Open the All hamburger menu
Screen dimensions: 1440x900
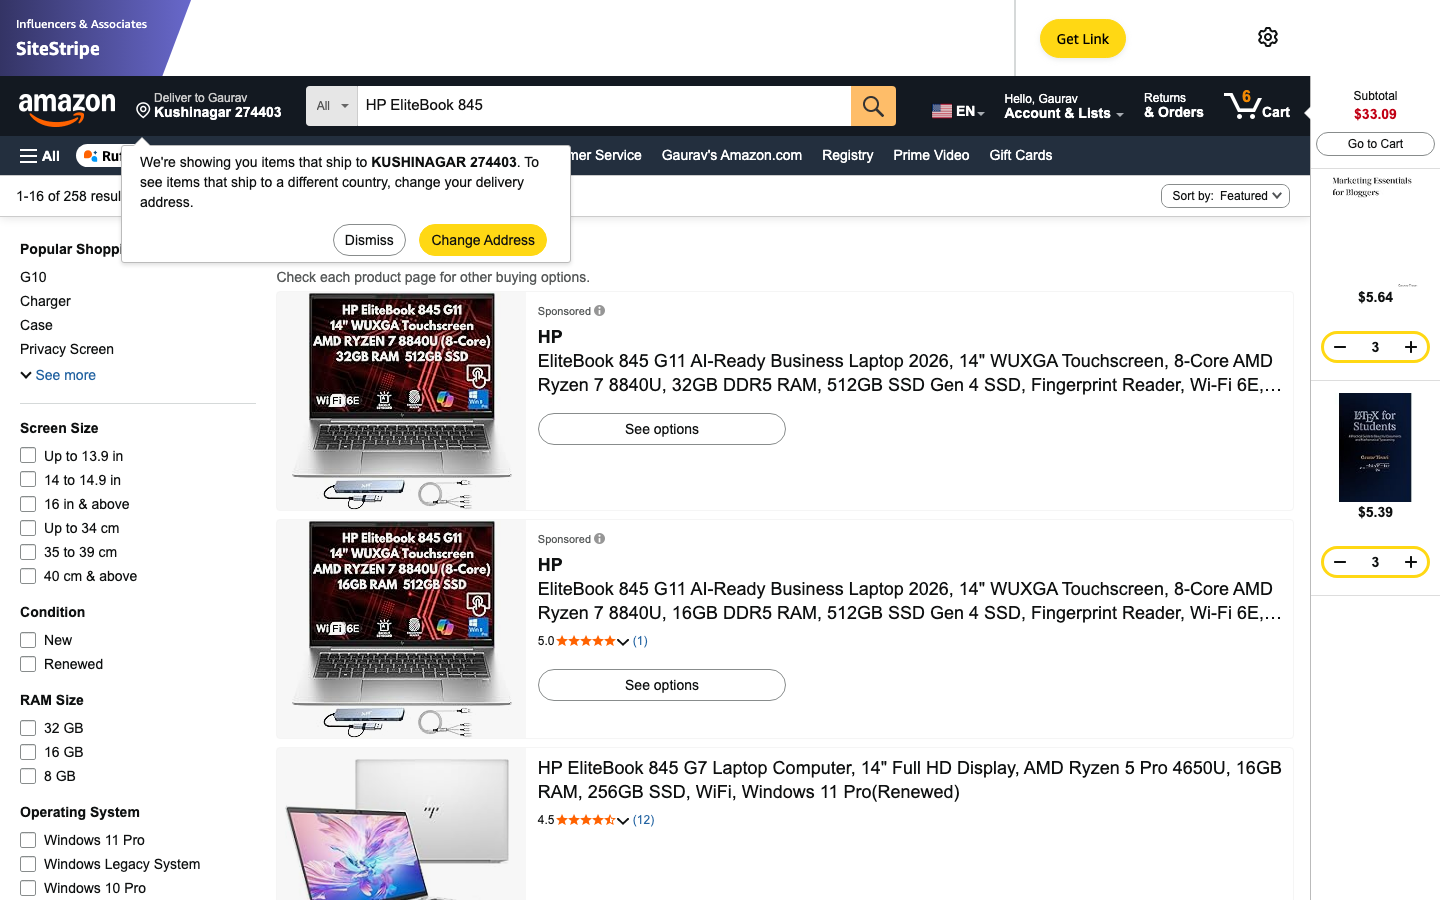click(x=39, y=156)
